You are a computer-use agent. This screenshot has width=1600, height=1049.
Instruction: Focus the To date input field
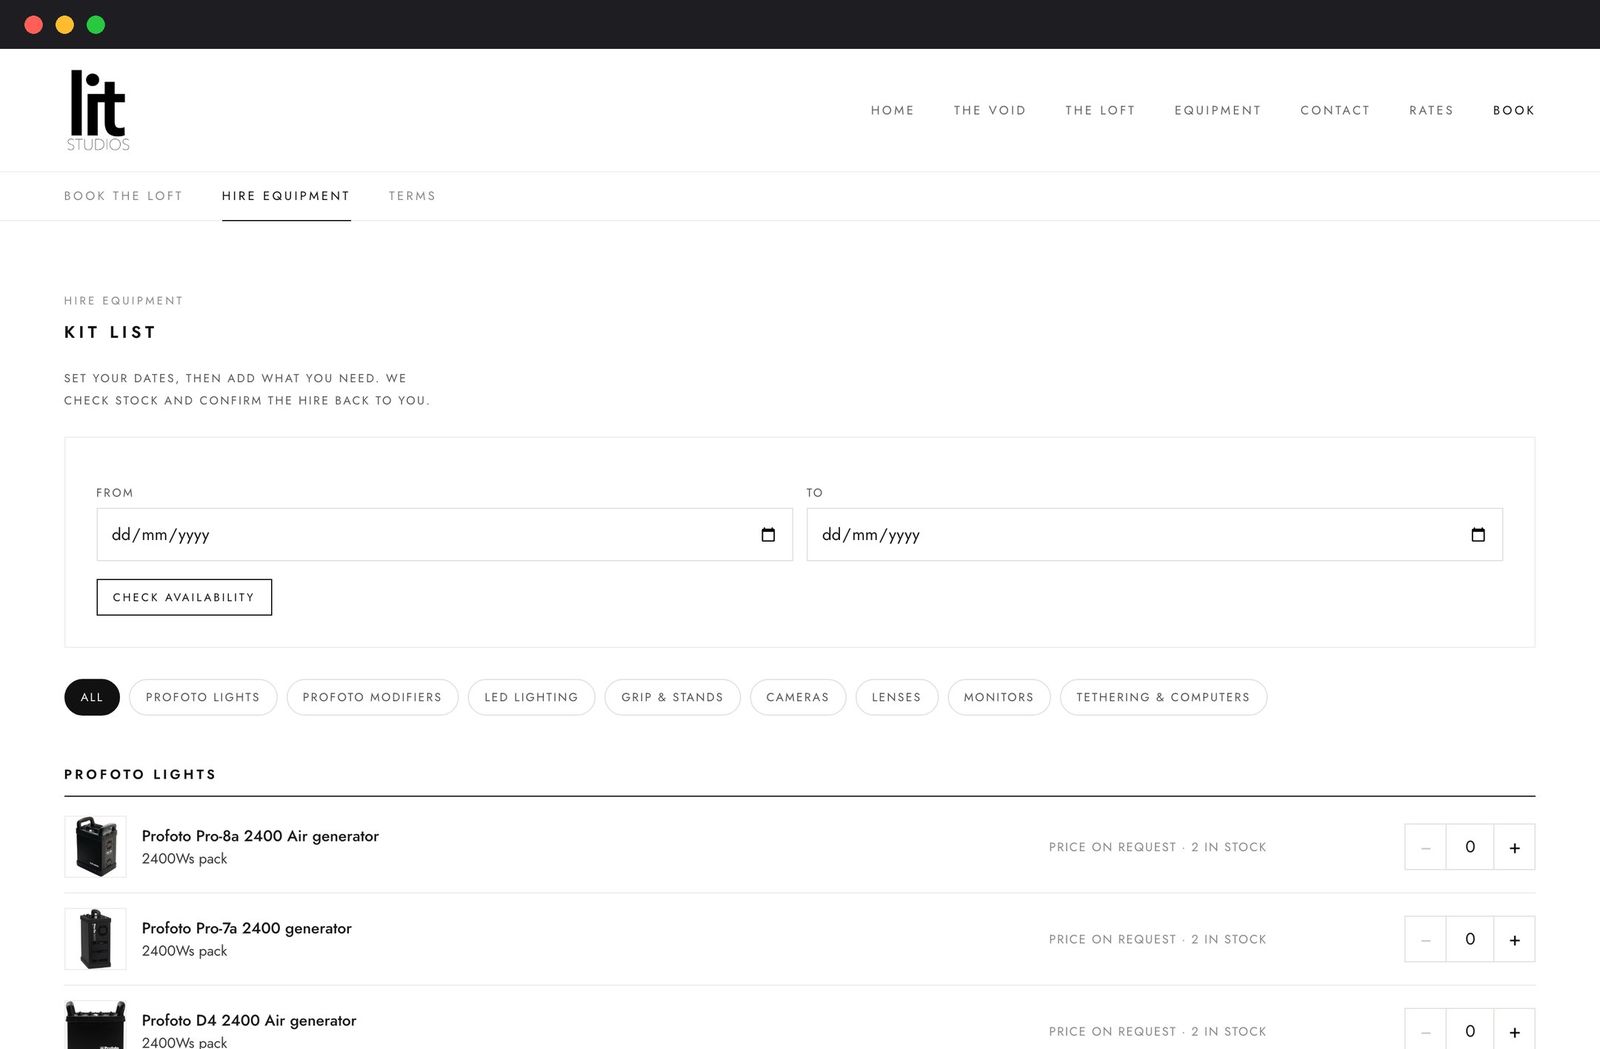[x=1154, y=534]
